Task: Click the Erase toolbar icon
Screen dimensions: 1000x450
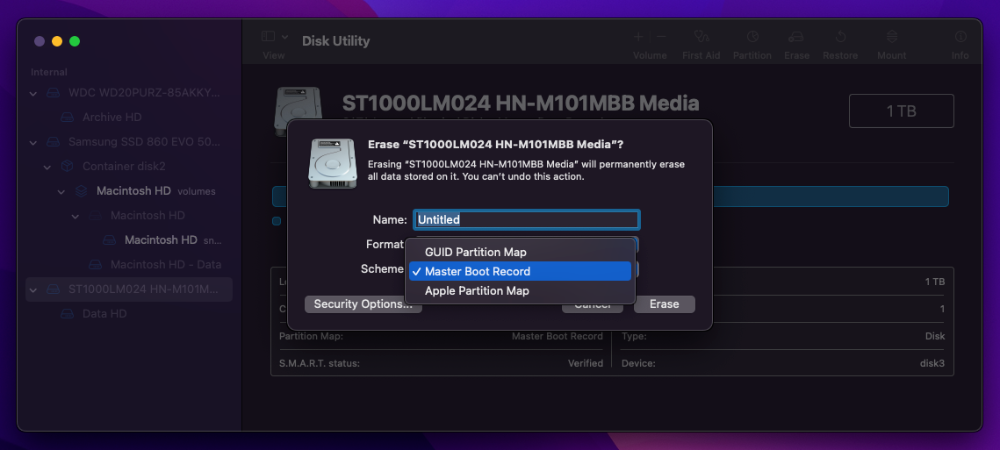Action: tap(796, 37)
